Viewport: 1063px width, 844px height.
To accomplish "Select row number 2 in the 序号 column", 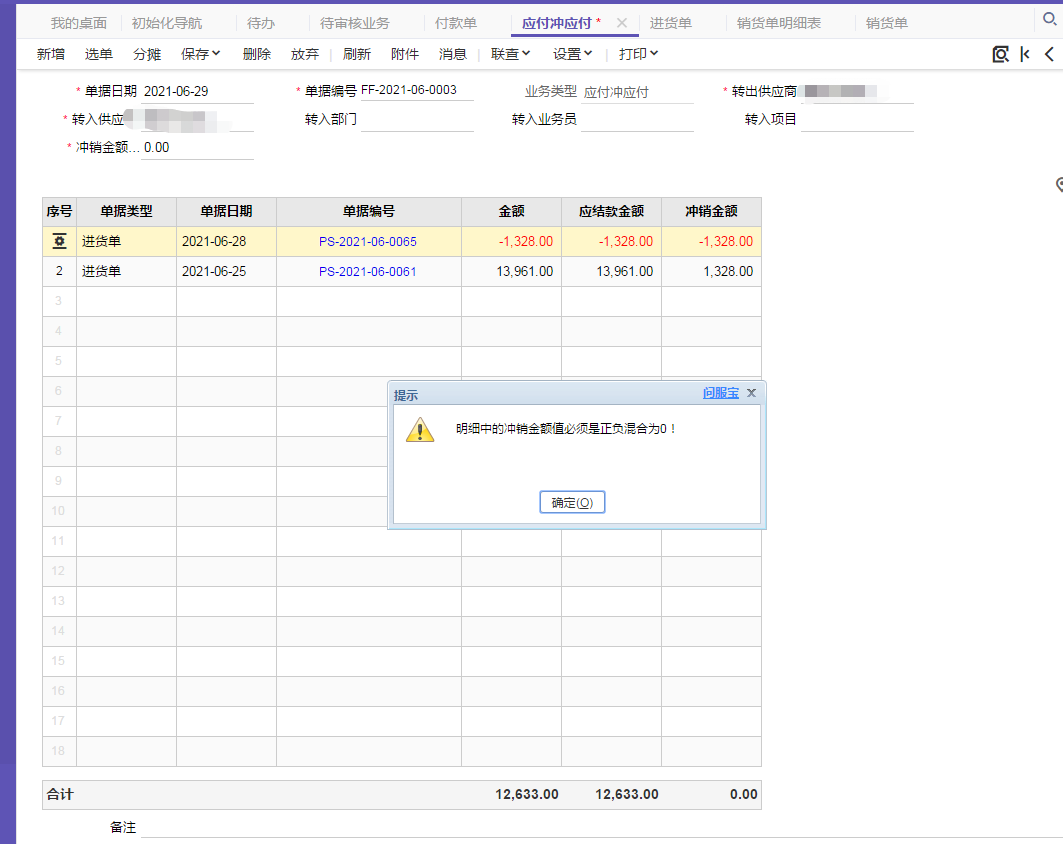I will pyautogui.click(x=60, y=271).
